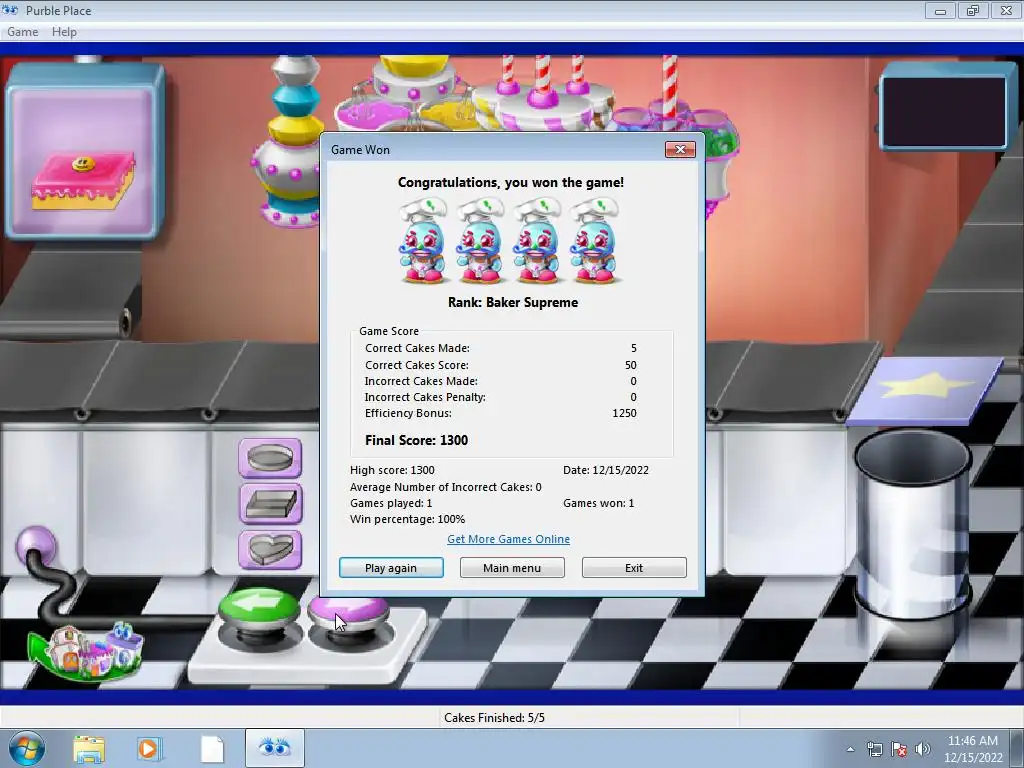
Task: Click the metal trash can
Action: 913,526
